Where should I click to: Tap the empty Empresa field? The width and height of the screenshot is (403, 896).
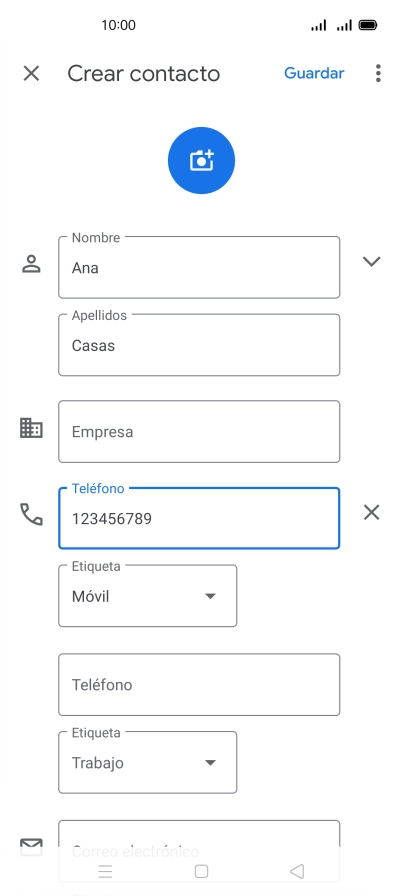coord(199,431)
